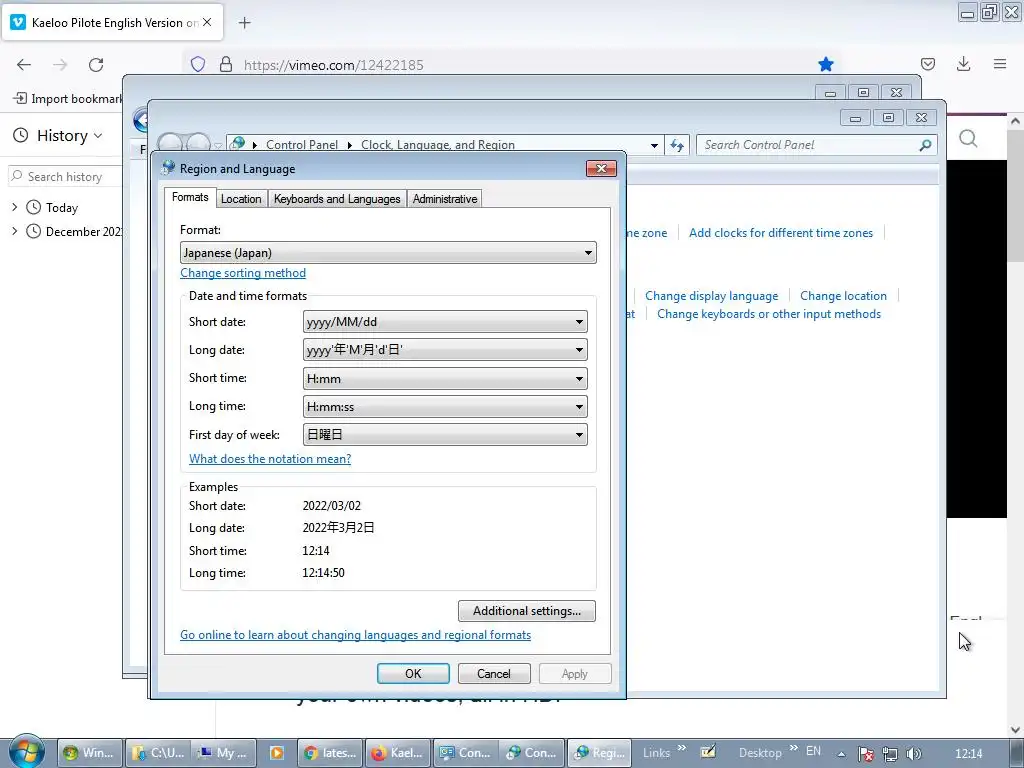This screenshot has height=768, width=1024.
Task: Reload the Vimeo page
Action: [96, 65]
